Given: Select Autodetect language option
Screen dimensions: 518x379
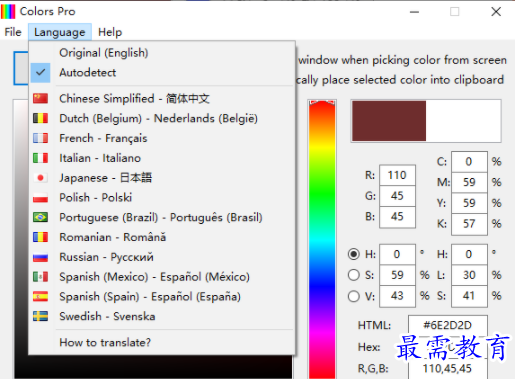Looking at the screenshot, I should click(x=162, y=72).
